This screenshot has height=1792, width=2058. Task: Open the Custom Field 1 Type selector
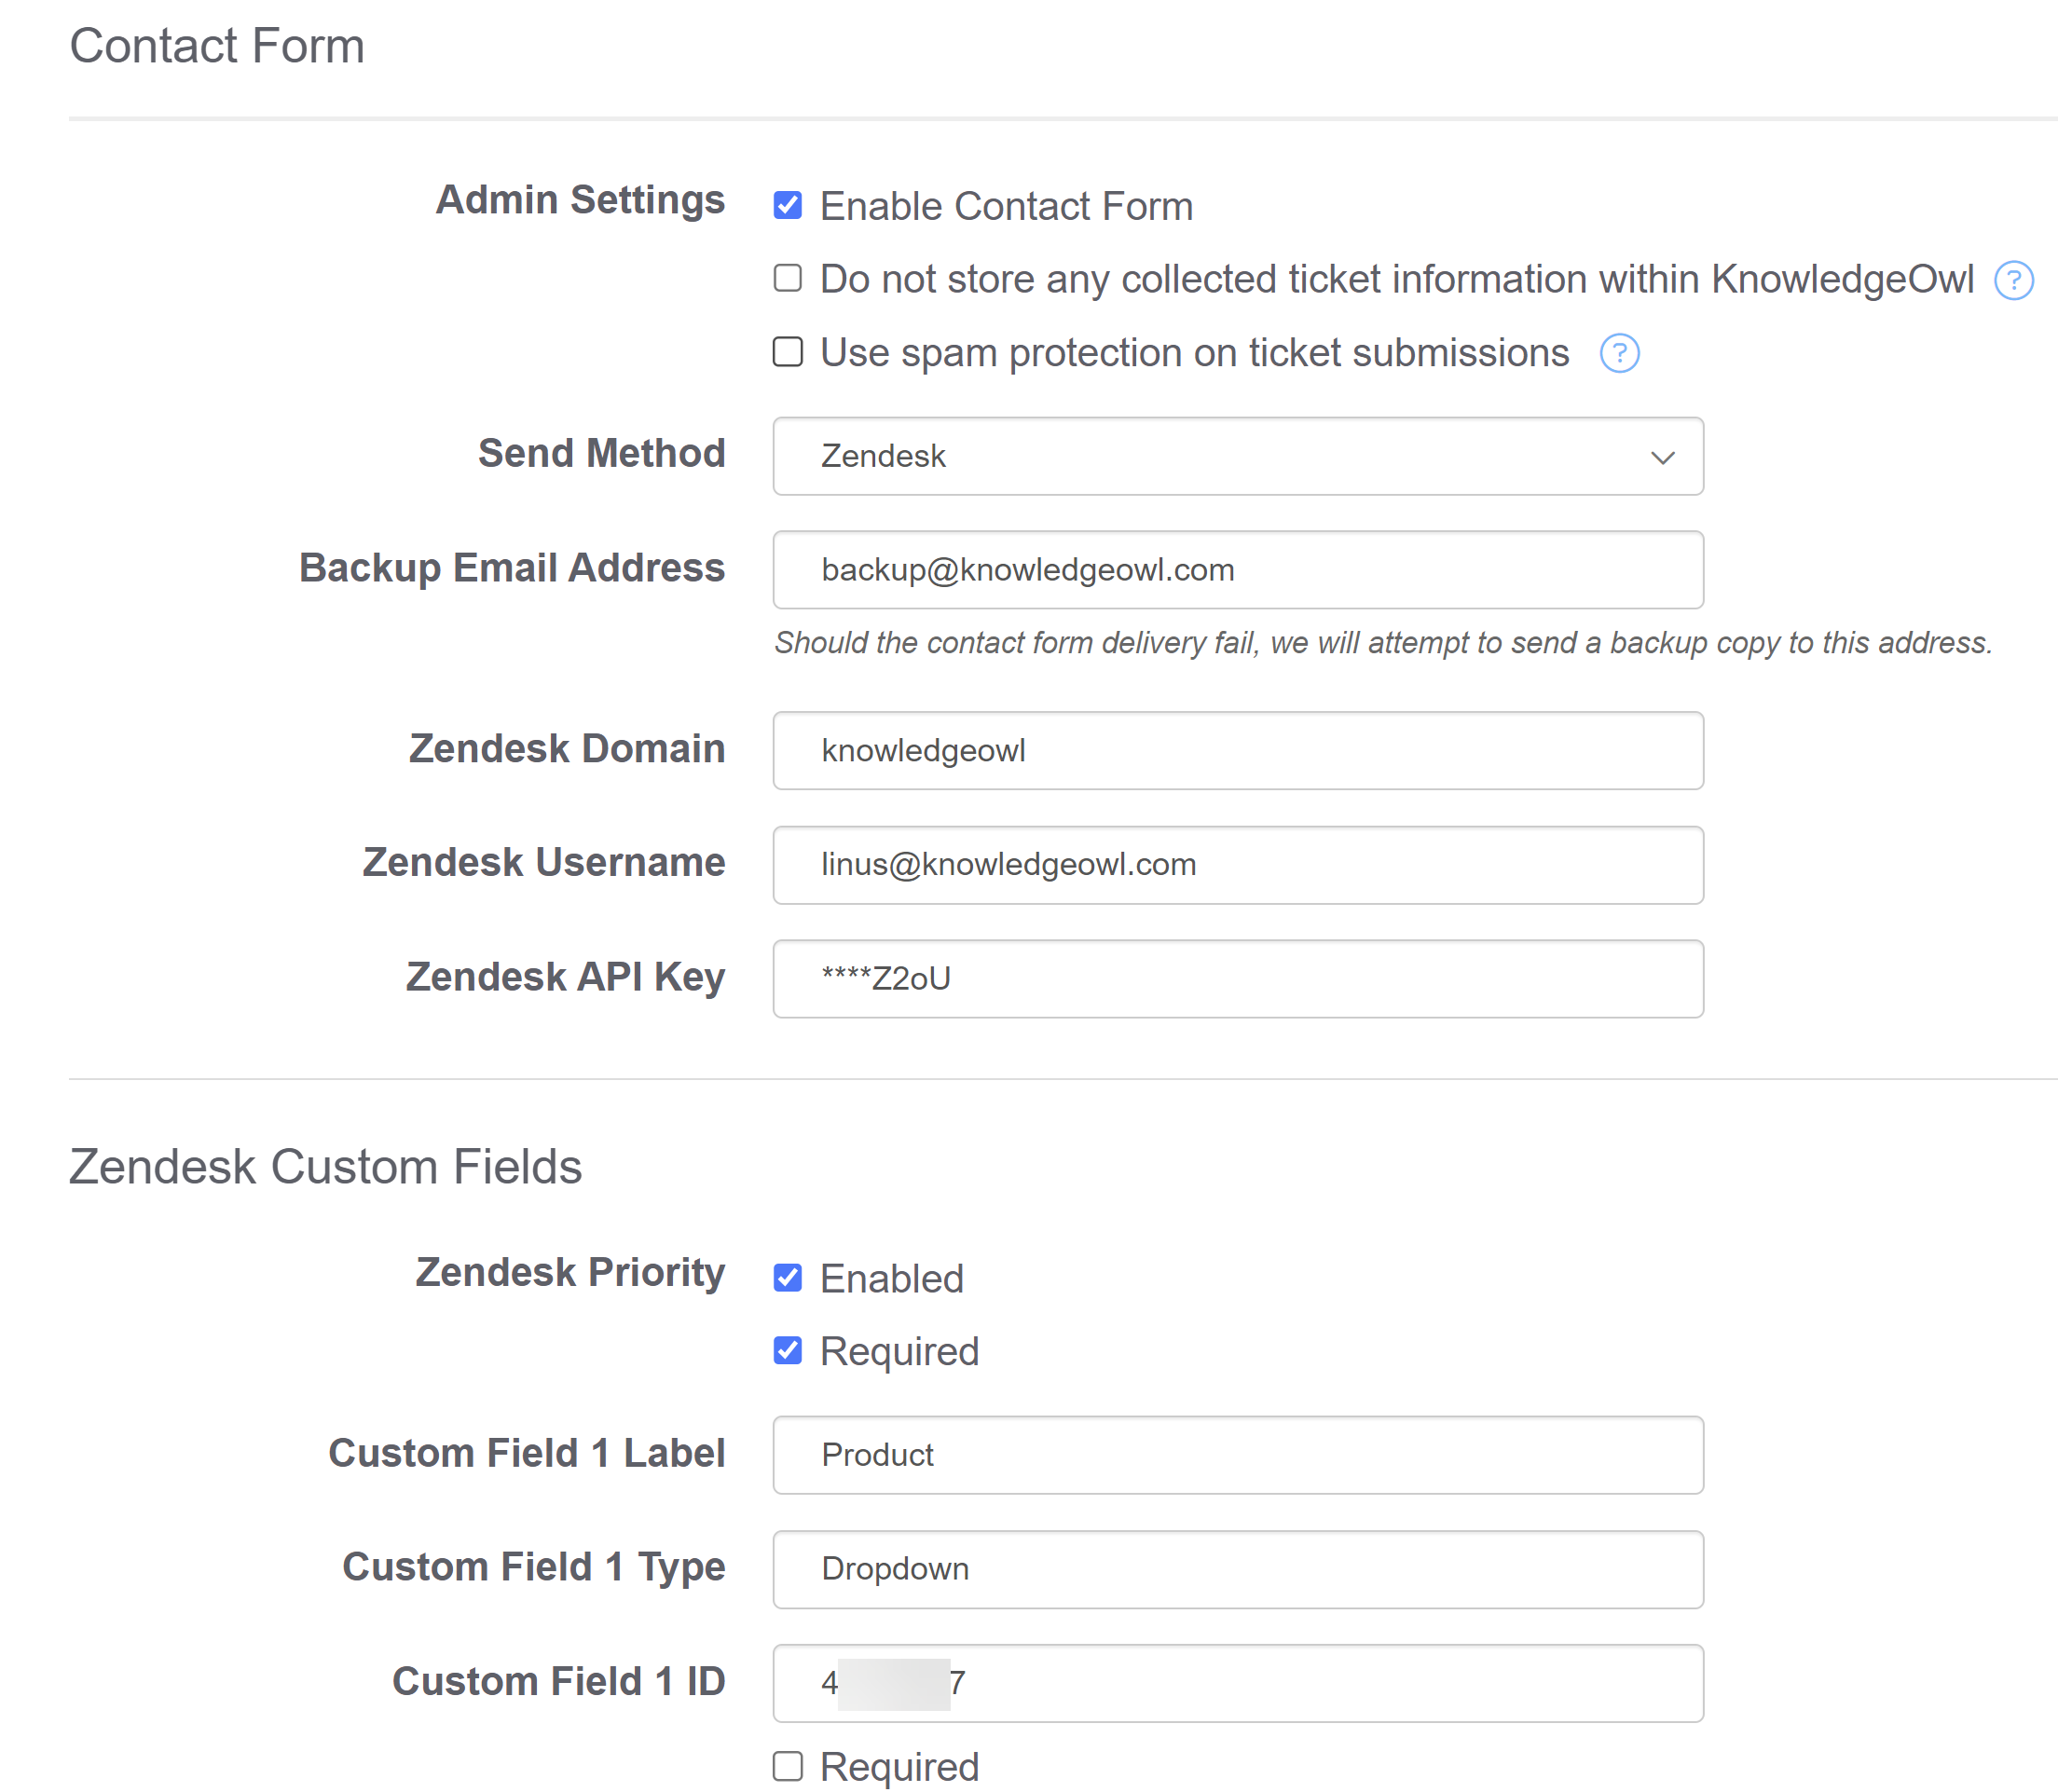click(1236, 1569)
